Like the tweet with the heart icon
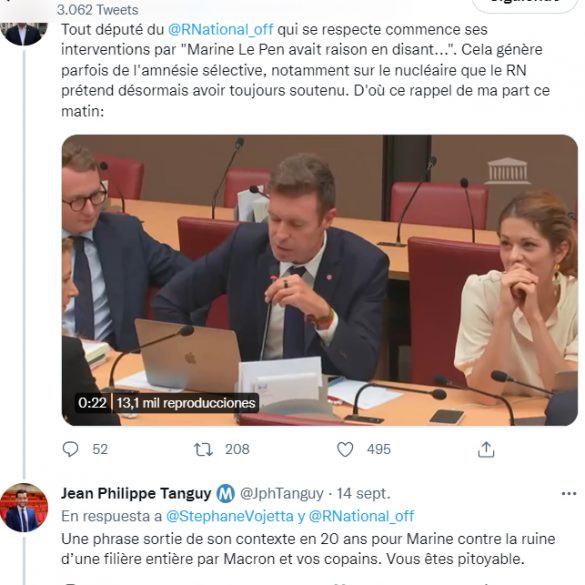The image size is (585, 585). [345, 450]
